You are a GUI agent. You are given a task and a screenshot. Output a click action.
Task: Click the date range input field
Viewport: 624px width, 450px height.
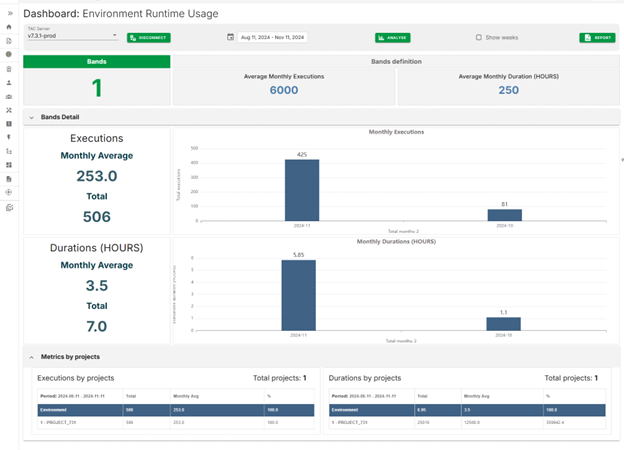[x=272, y=37]
